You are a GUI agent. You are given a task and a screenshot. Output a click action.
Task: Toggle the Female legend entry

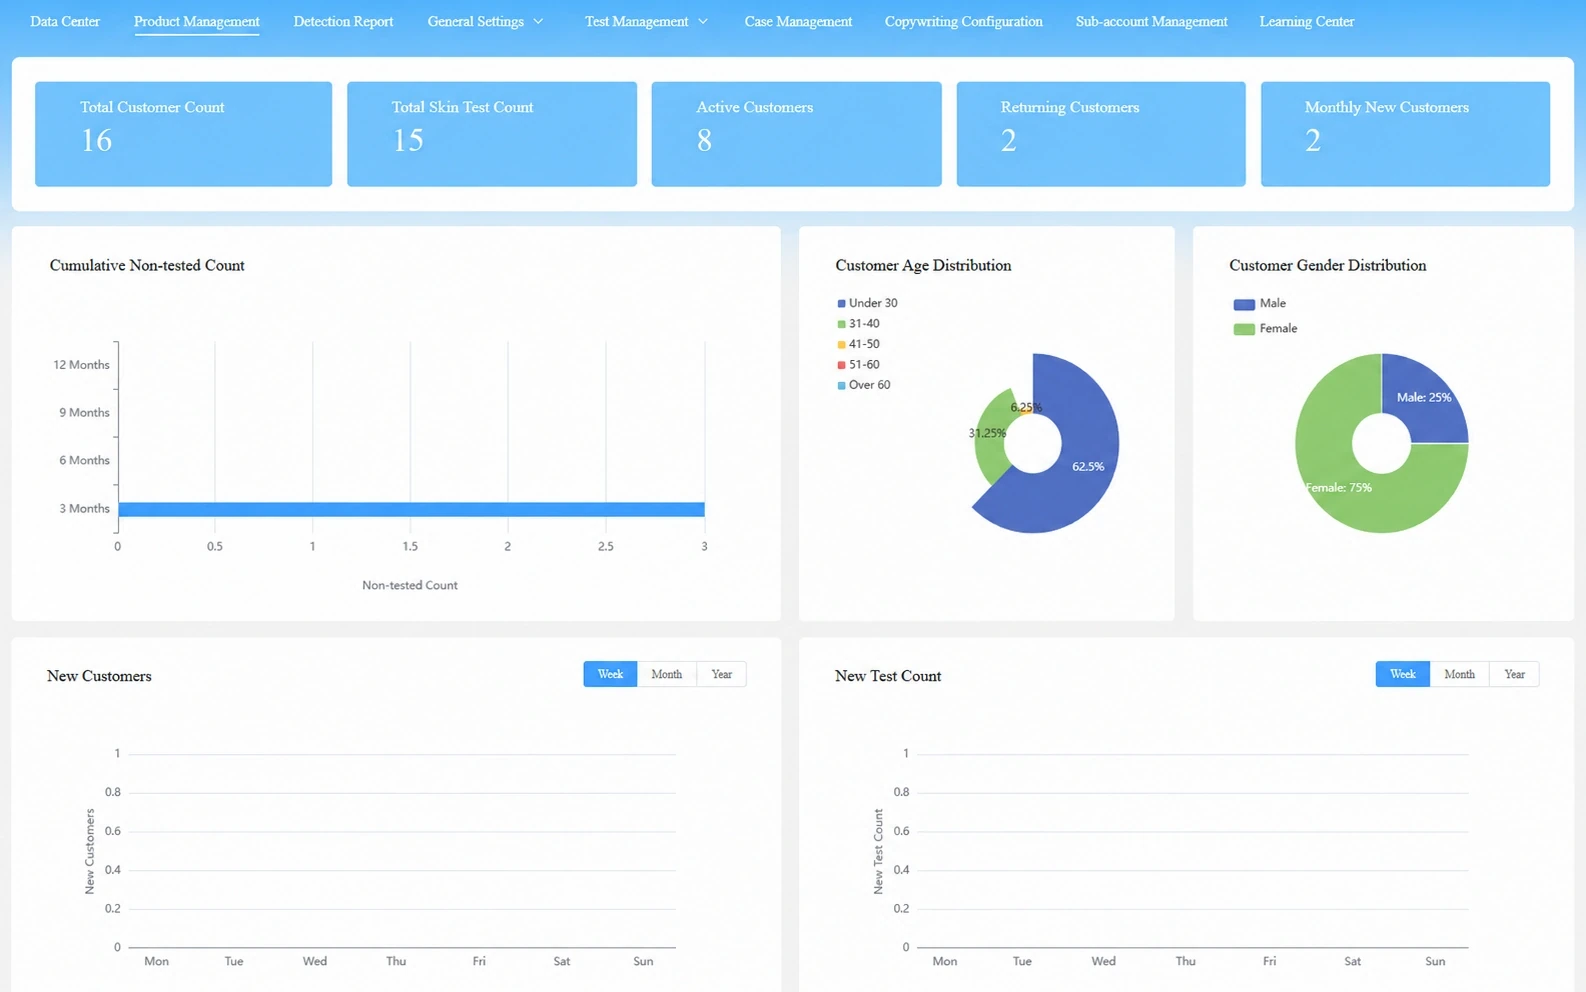coord(1265,329)
